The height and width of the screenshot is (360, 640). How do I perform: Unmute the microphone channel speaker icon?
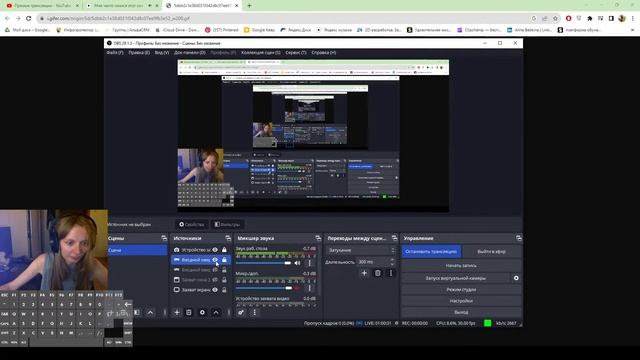pyautogui.click(x=297, y=288)
